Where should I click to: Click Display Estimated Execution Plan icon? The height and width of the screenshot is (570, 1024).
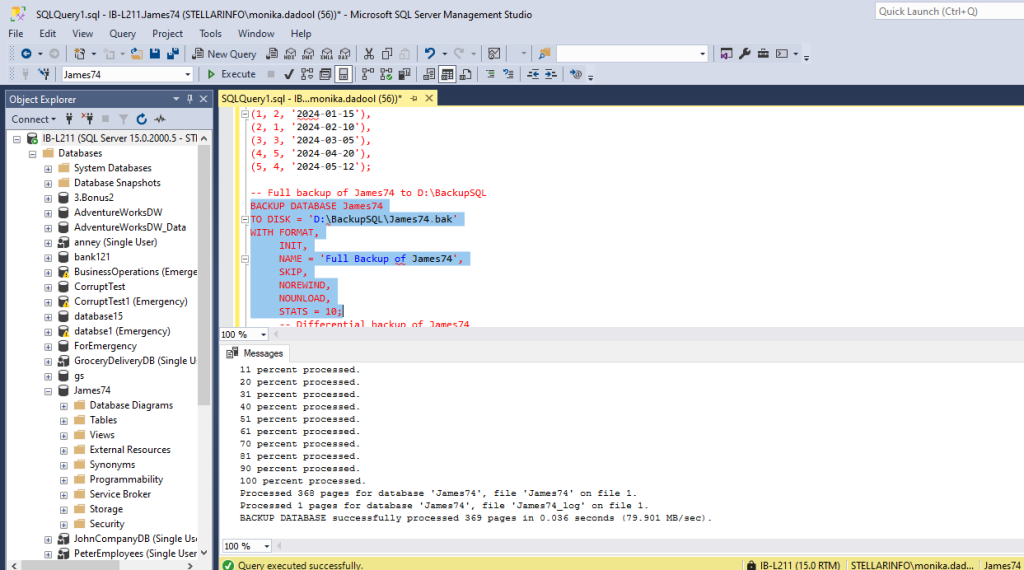pyautogui.click(x=307, y=74)
